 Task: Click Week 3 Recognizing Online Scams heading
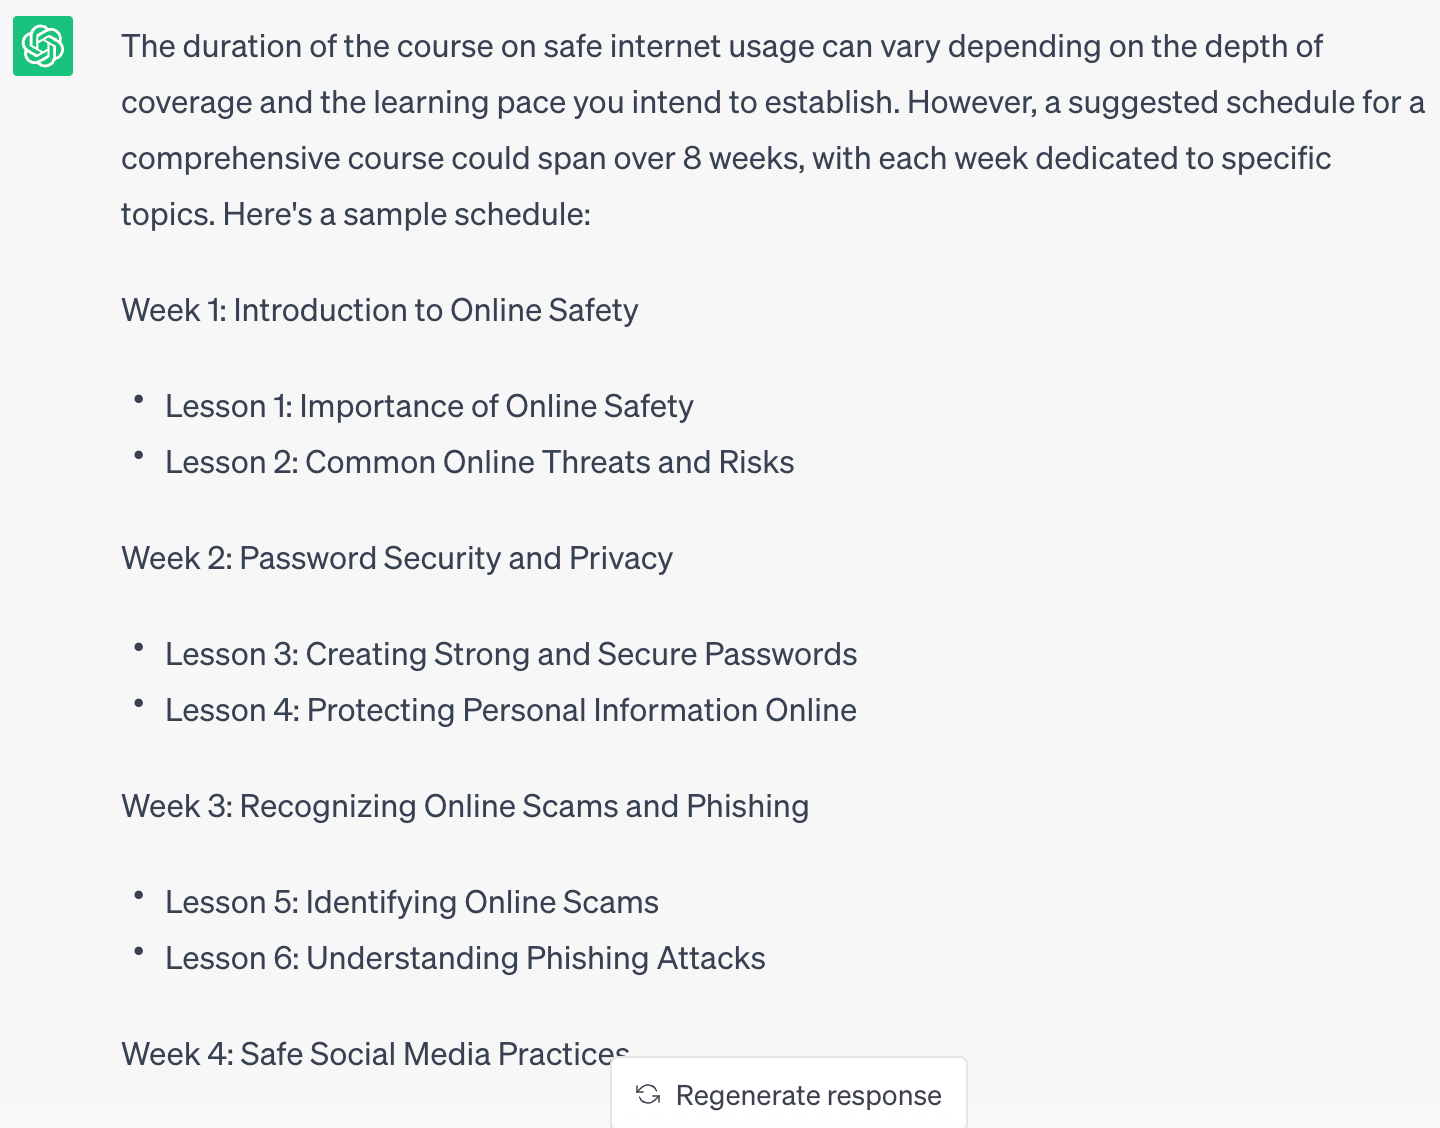point(464,806)
